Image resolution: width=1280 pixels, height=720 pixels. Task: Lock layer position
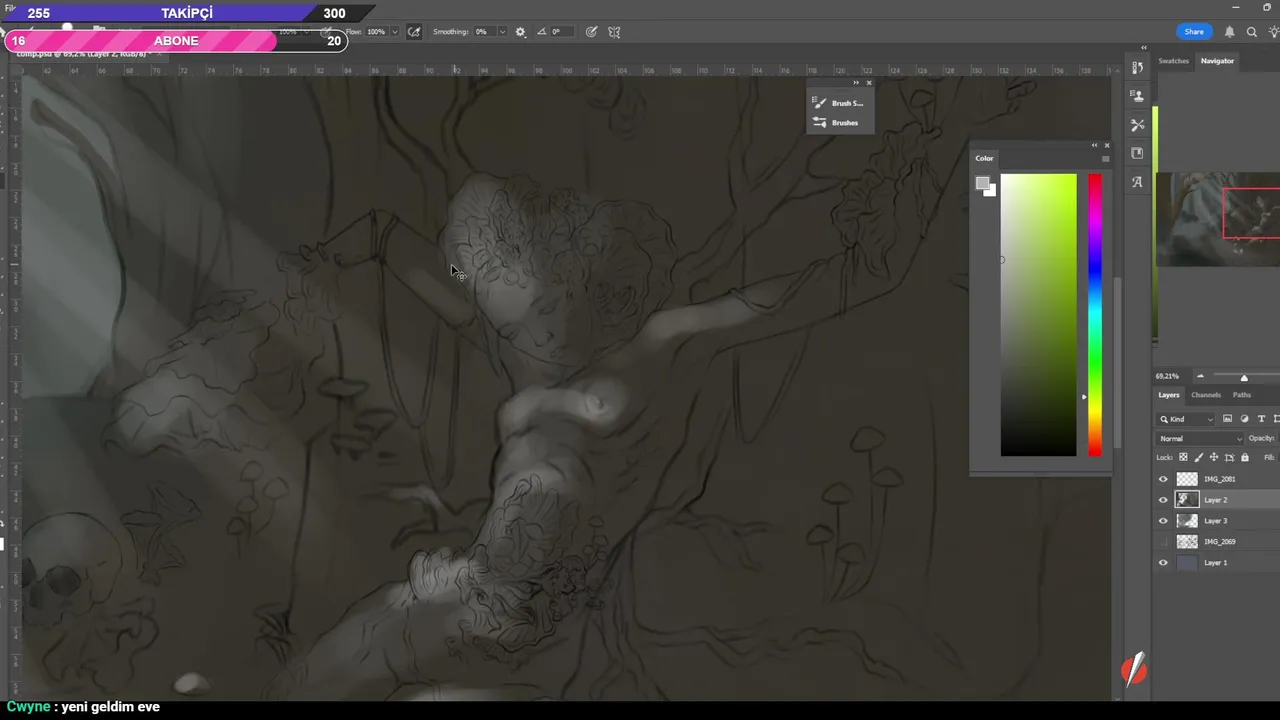click(1214, 458)
